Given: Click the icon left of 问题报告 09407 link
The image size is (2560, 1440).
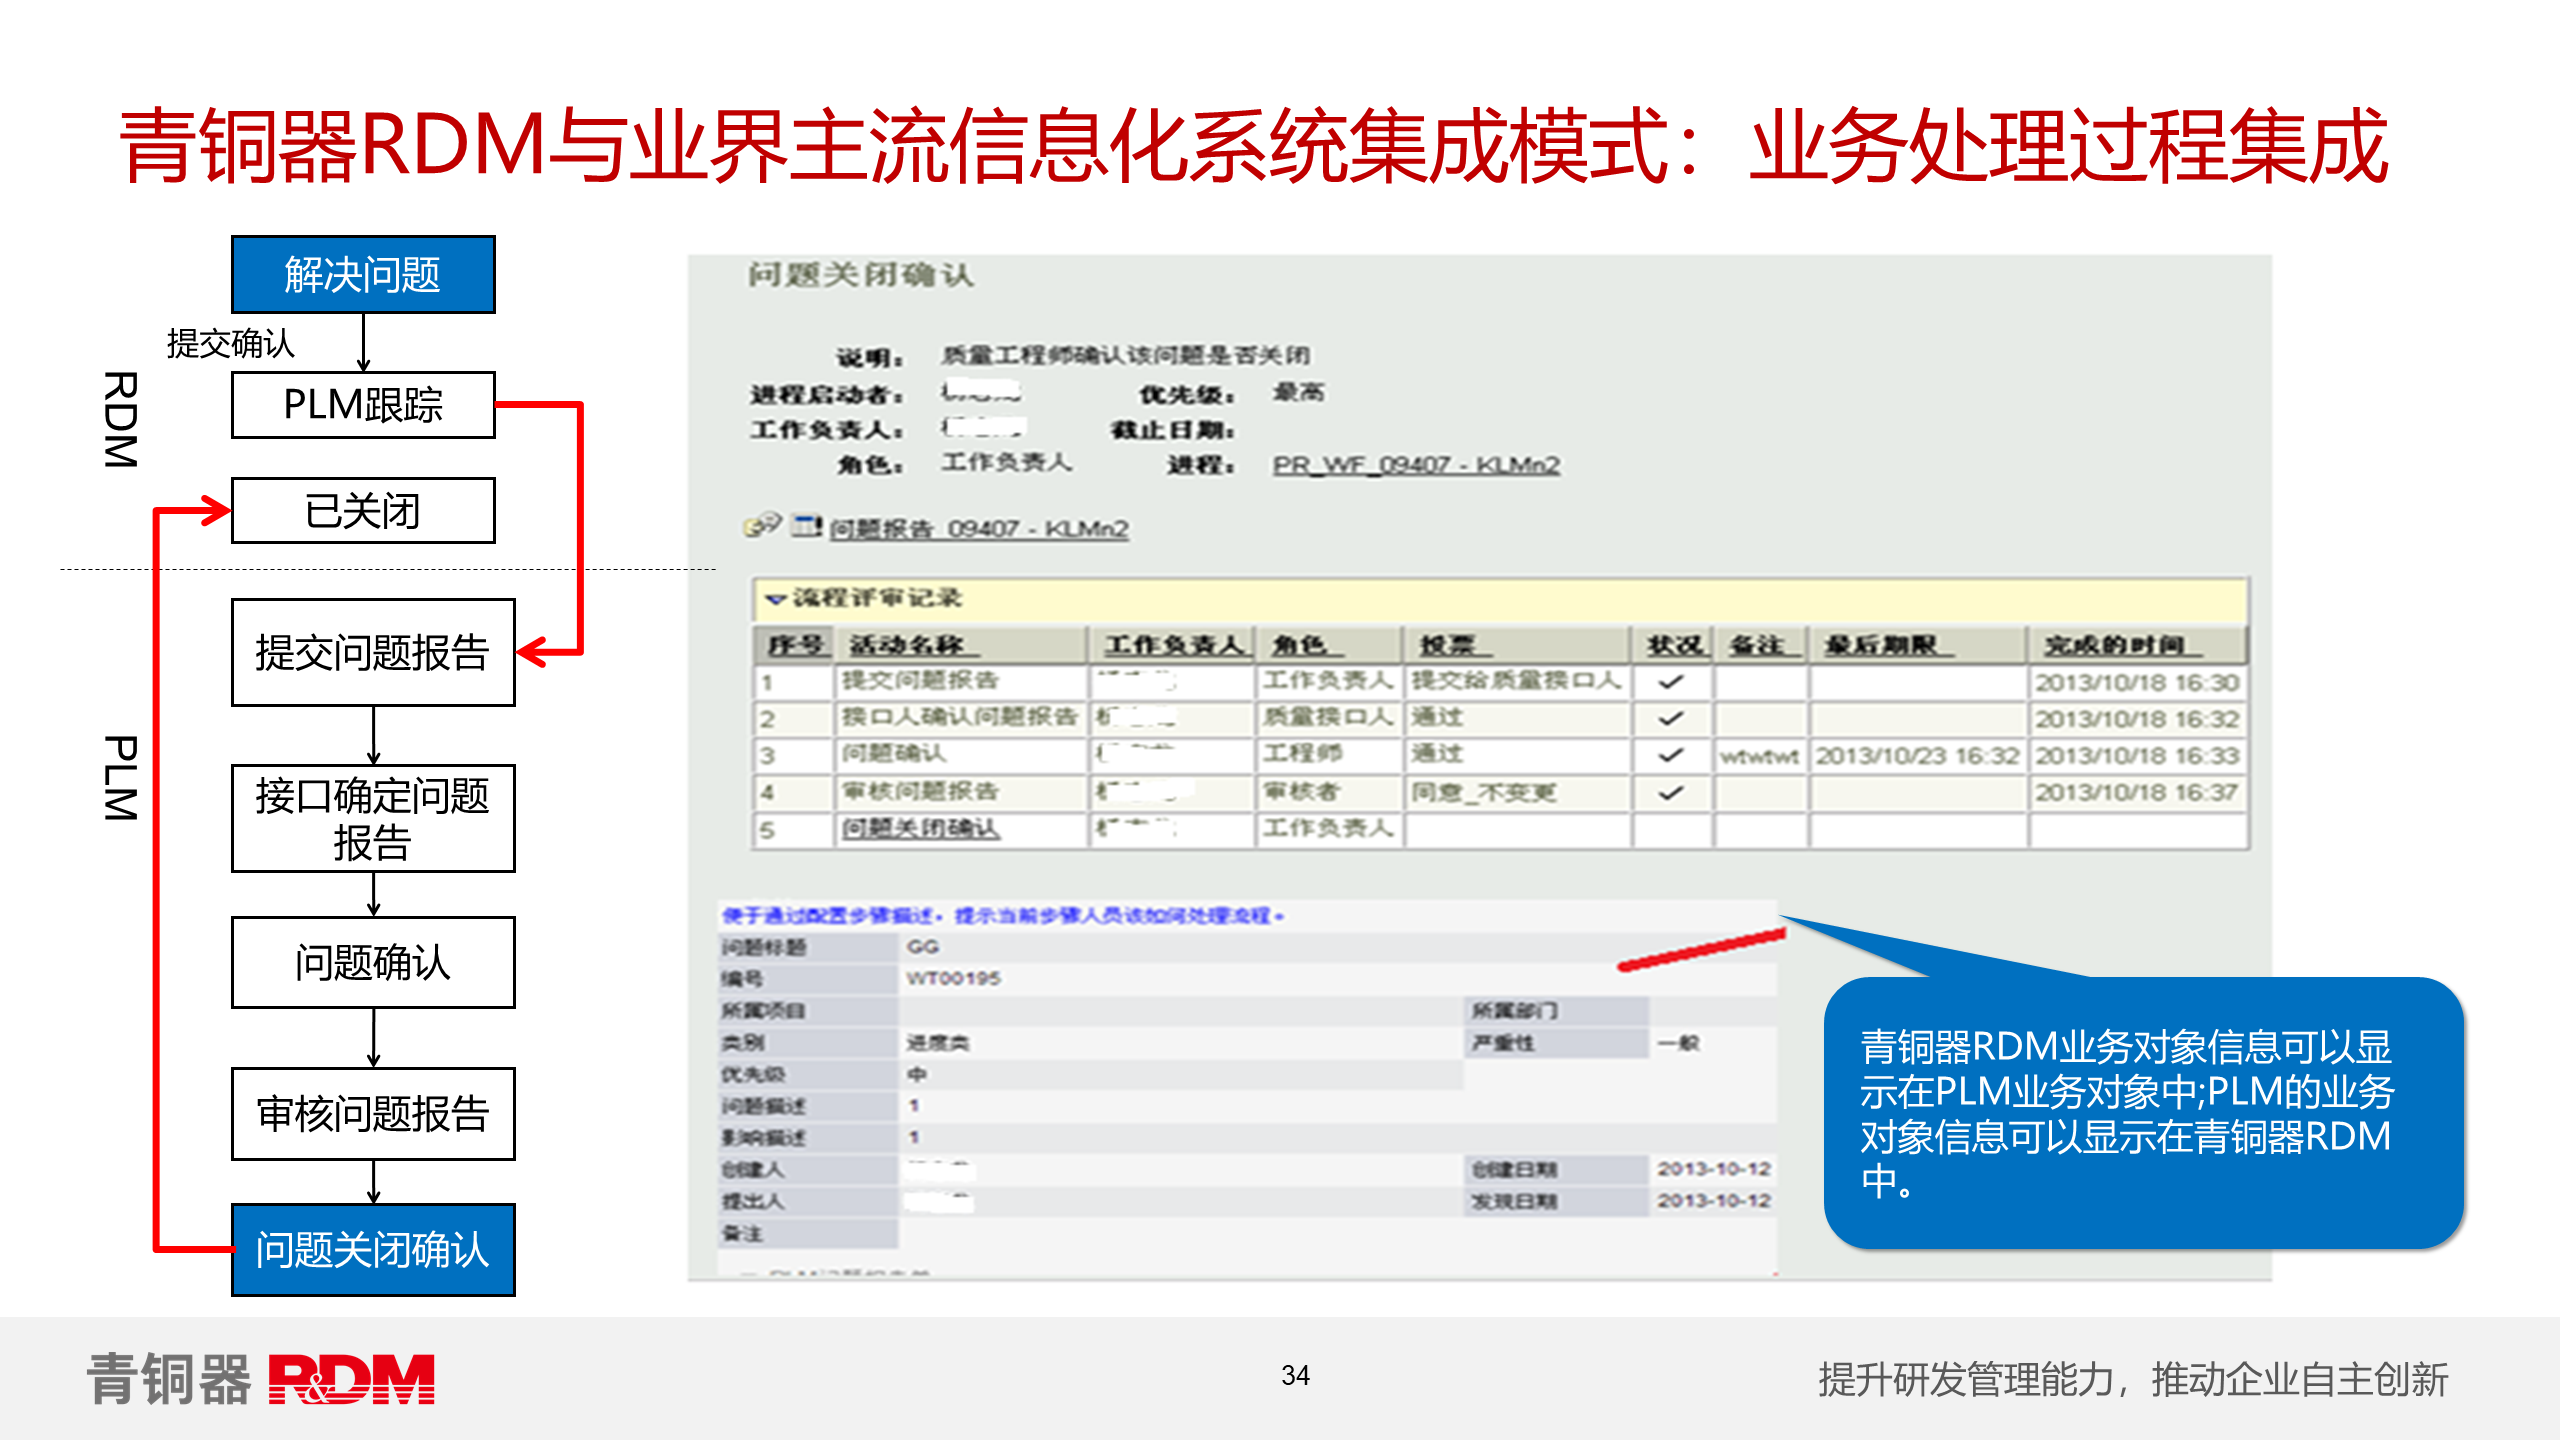Looking at the screenshot, I should [x=762, y=525].
